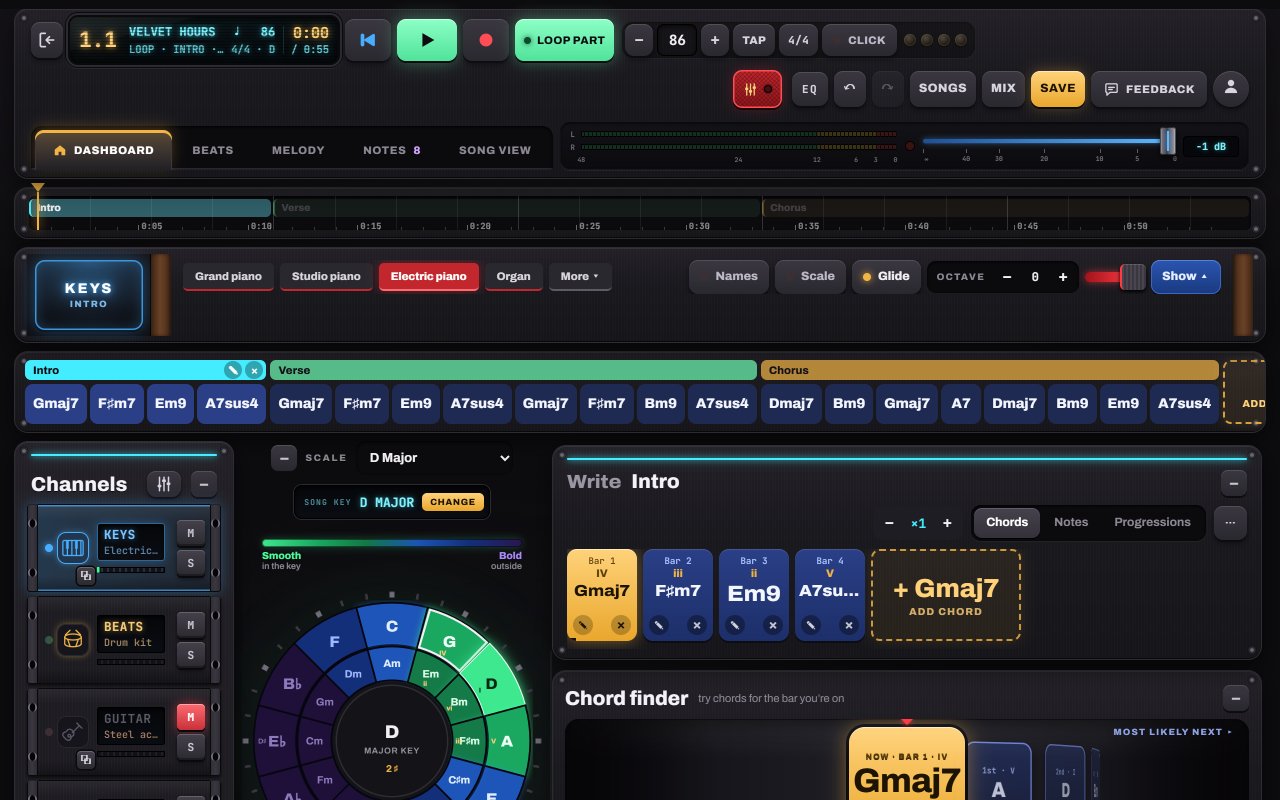The height and width of the screenshot is (800, 1280).
Task: Collapse the Chord finder panel
Action: point(1236,698)
